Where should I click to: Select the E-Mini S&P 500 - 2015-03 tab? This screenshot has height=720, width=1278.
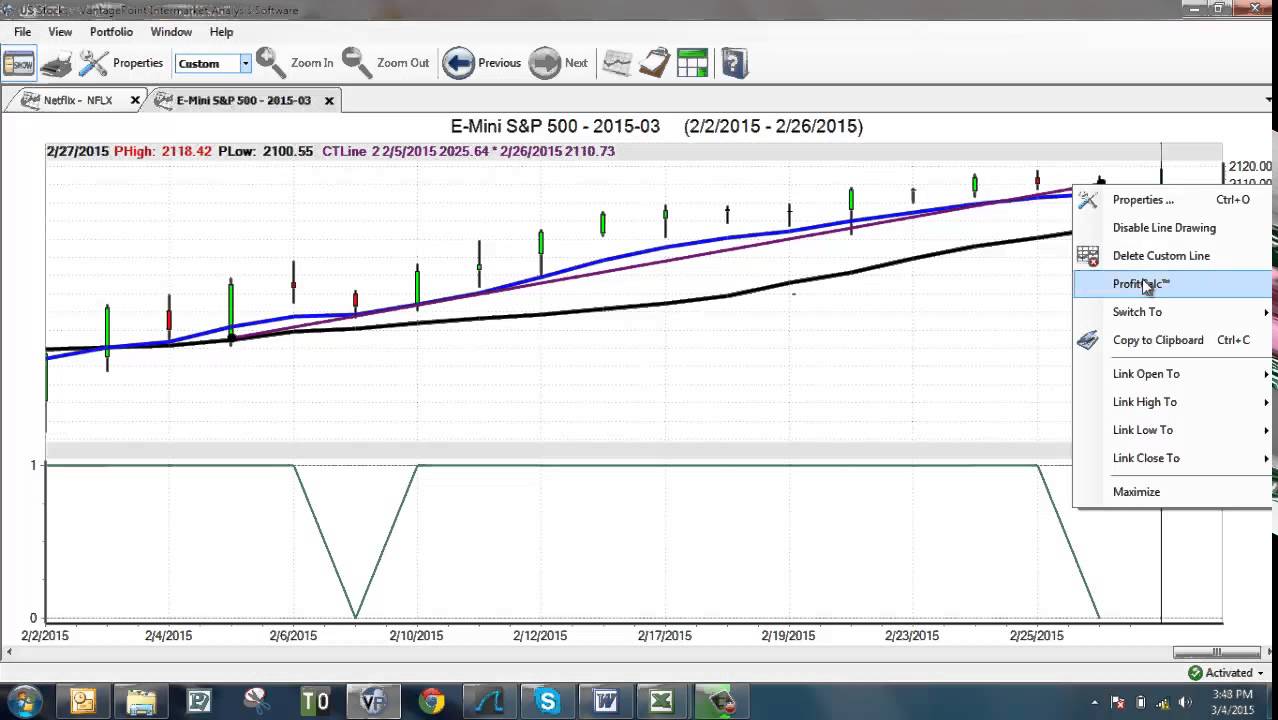243,100
